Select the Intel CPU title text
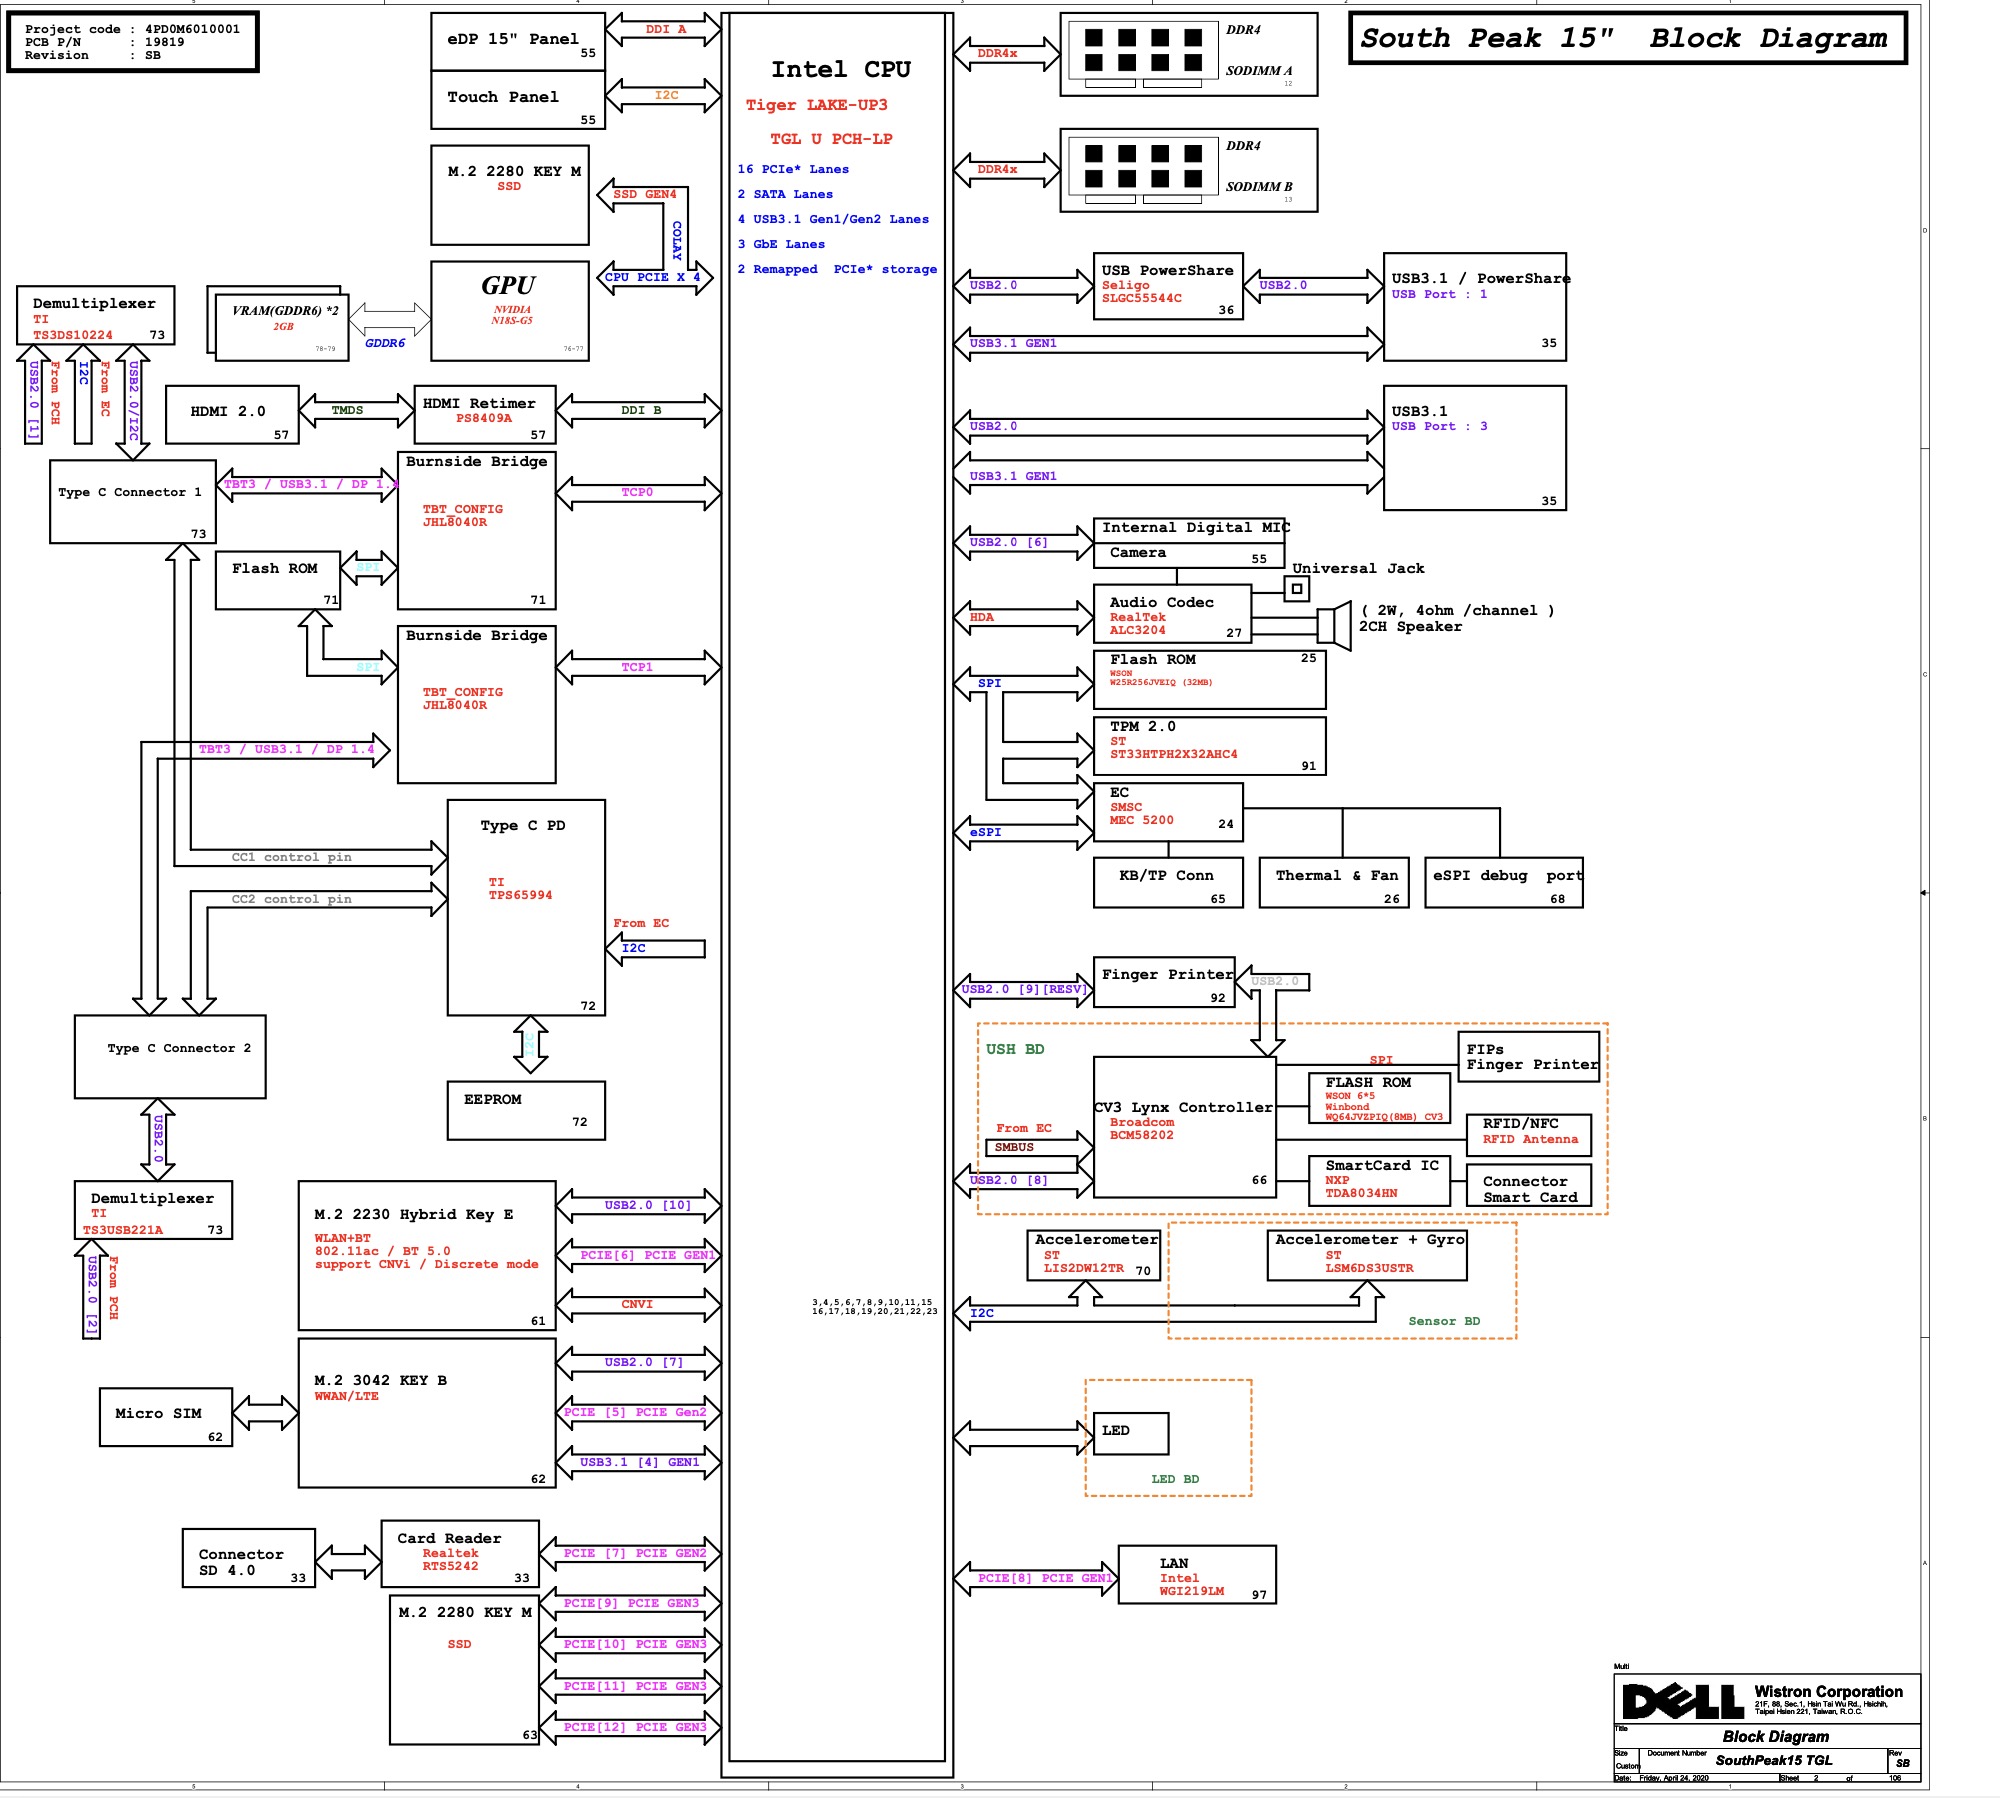Screen dimensions: 2000x1798 pyautogui.click(x=840, y=69)
